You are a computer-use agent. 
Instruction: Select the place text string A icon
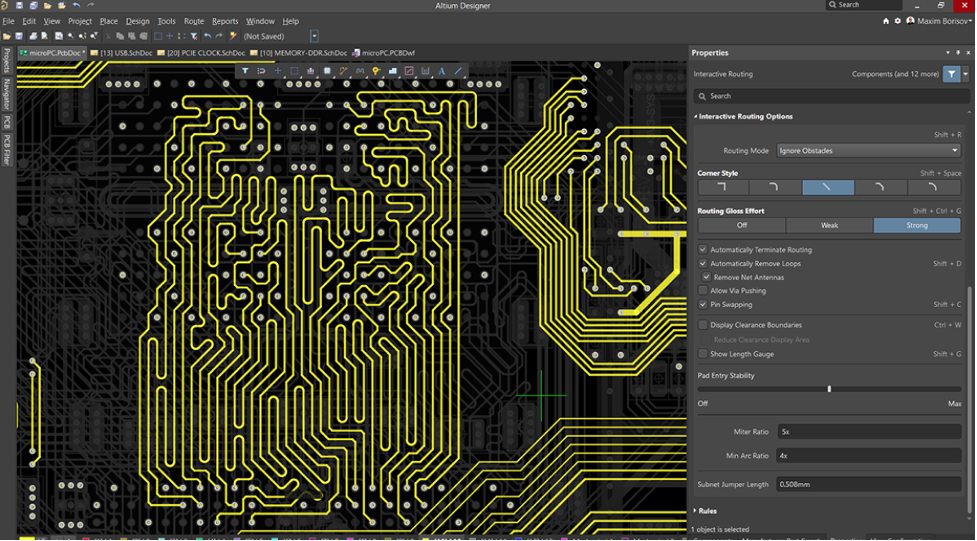[442, 71]
